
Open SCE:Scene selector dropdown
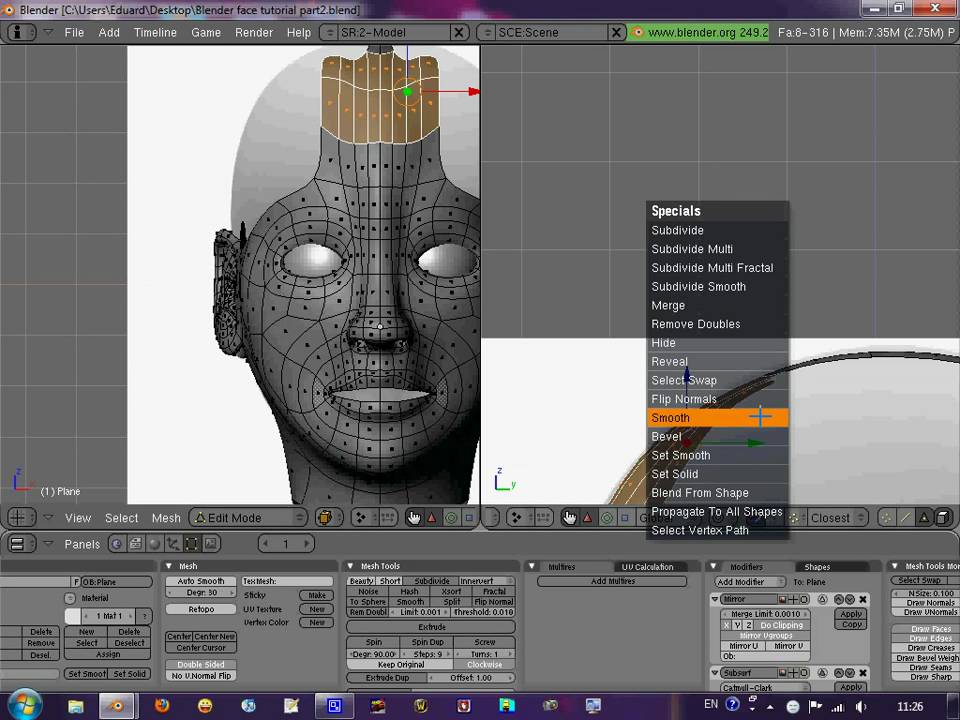487,32
